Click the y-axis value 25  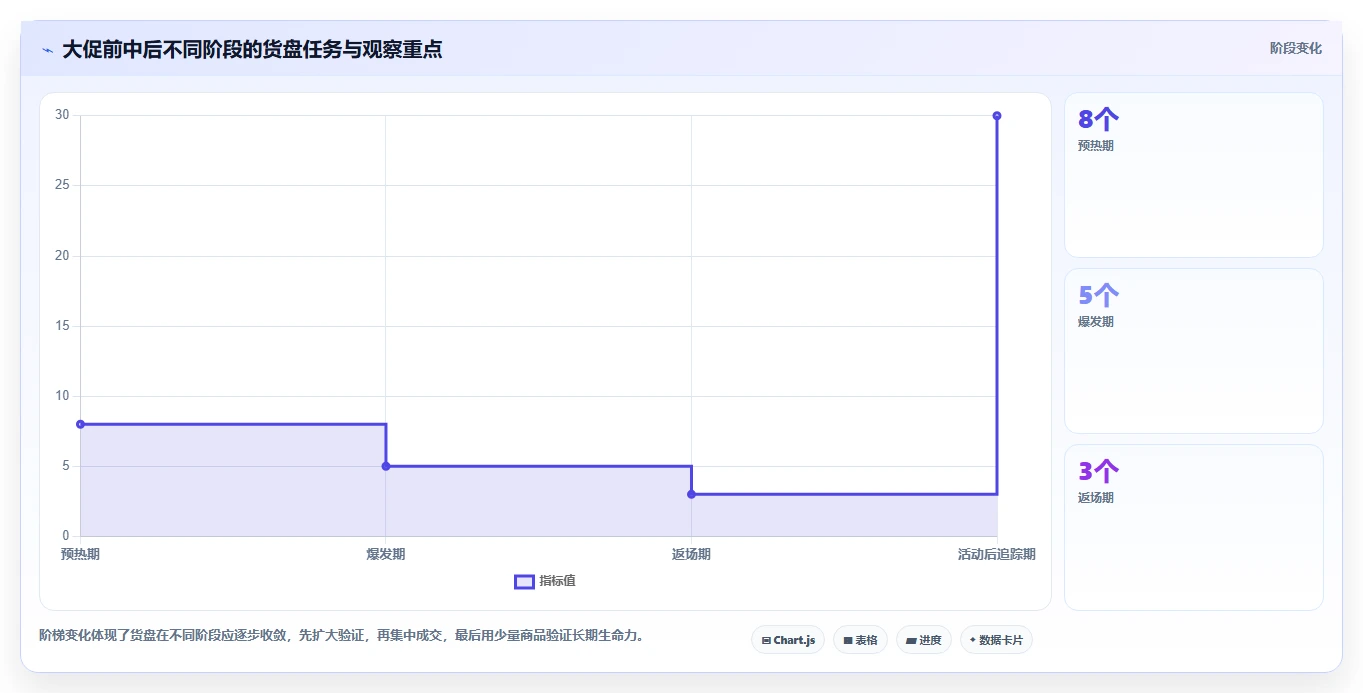(62, 185)
